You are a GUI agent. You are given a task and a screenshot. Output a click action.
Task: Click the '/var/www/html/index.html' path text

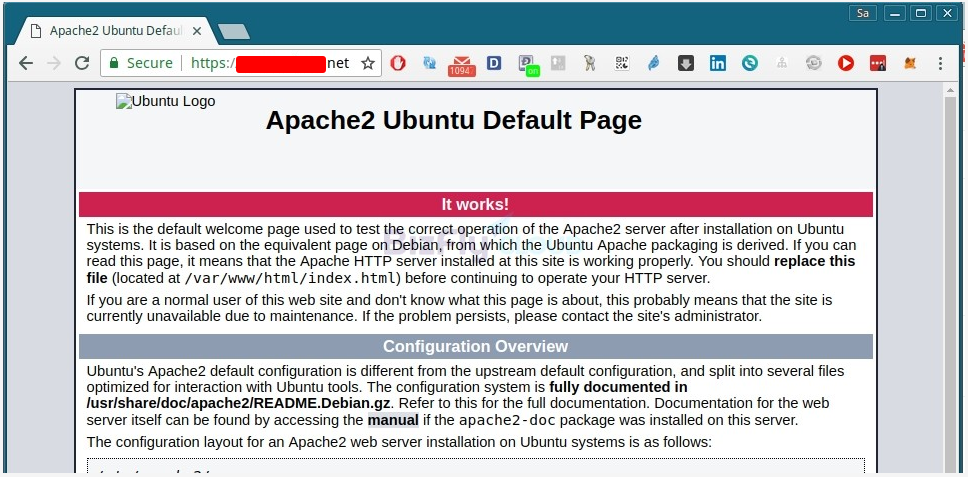pos(290,278)
